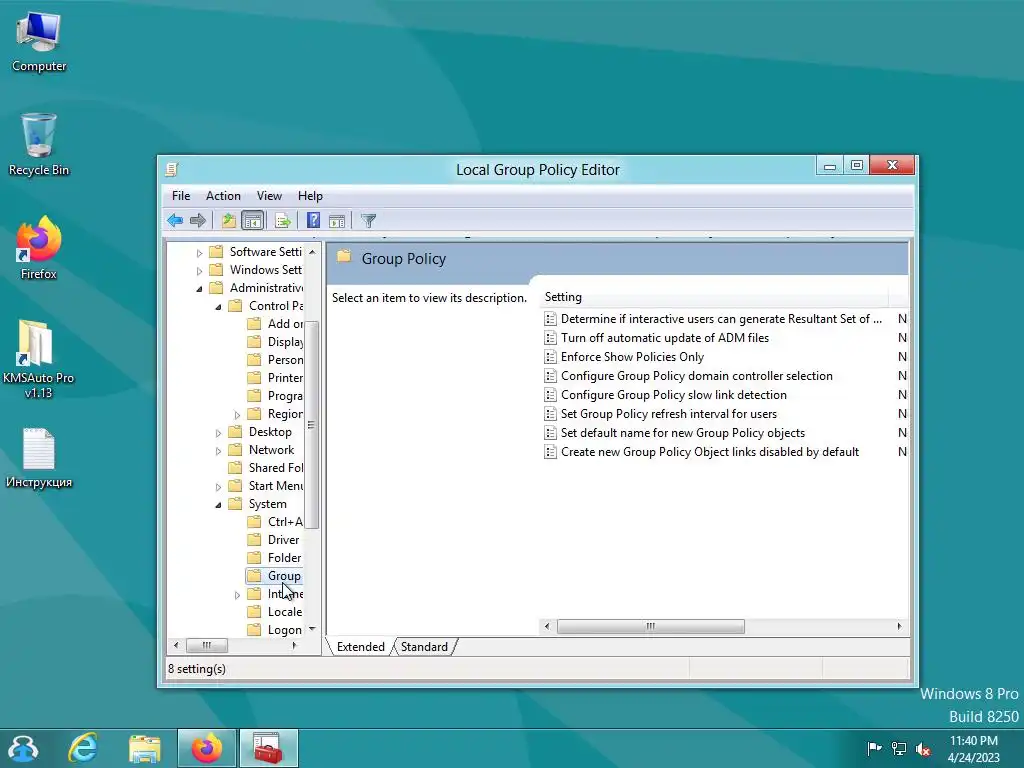Expand the Software Settings node
Screen dimensions: 1024x768
pos(200,253)
